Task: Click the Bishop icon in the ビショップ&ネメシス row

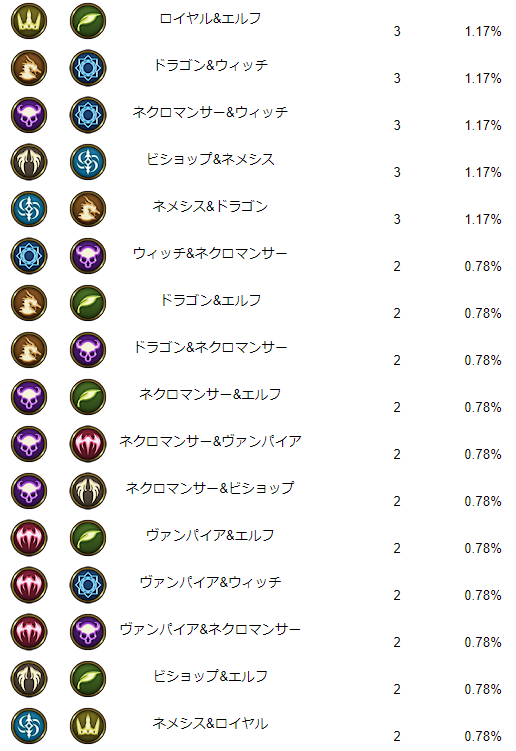Action: 29,162
